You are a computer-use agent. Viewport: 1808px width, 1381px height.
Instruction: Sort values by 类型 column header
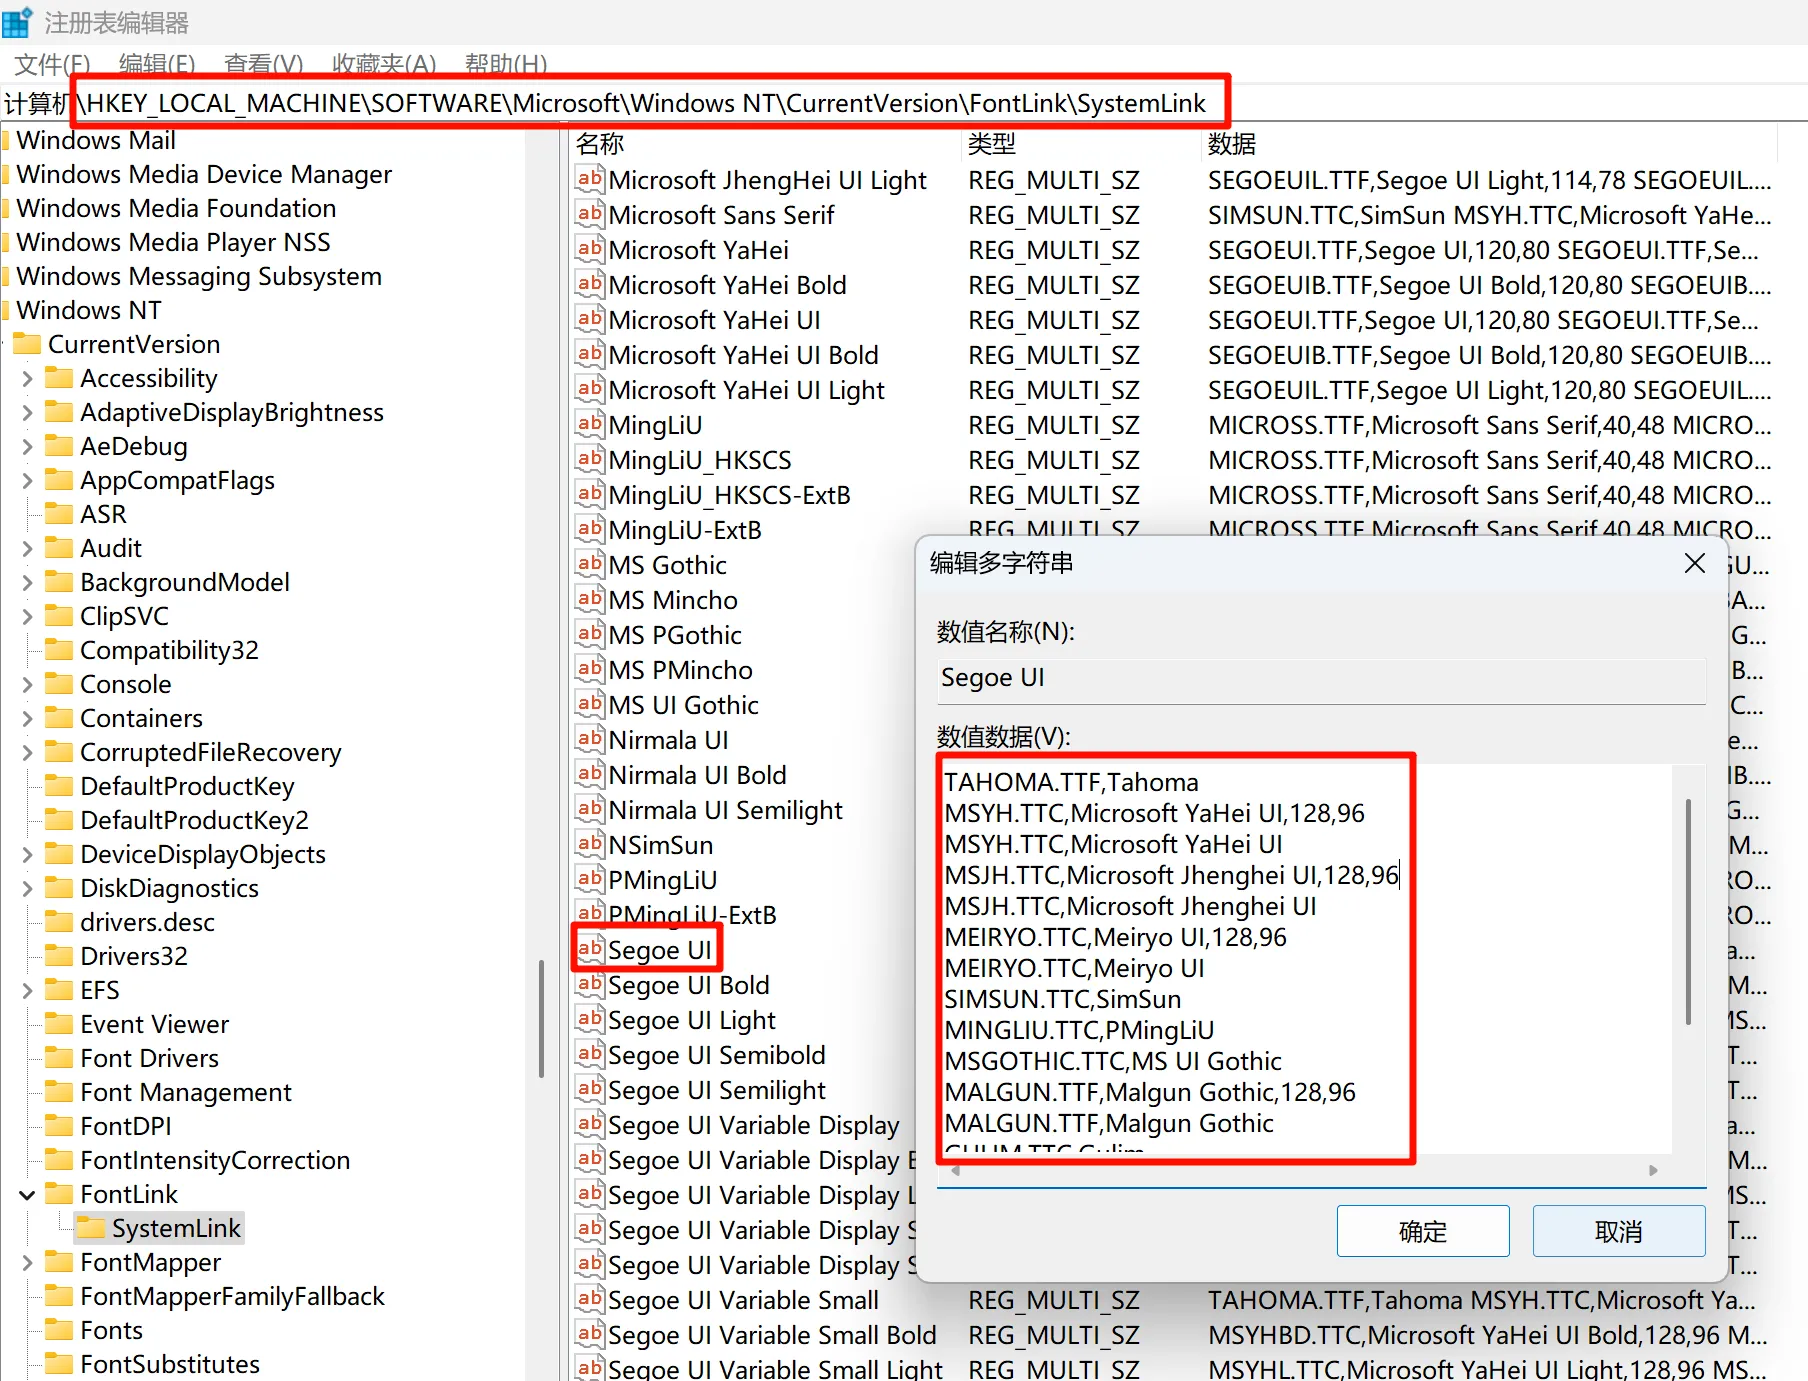[1080, 144]
